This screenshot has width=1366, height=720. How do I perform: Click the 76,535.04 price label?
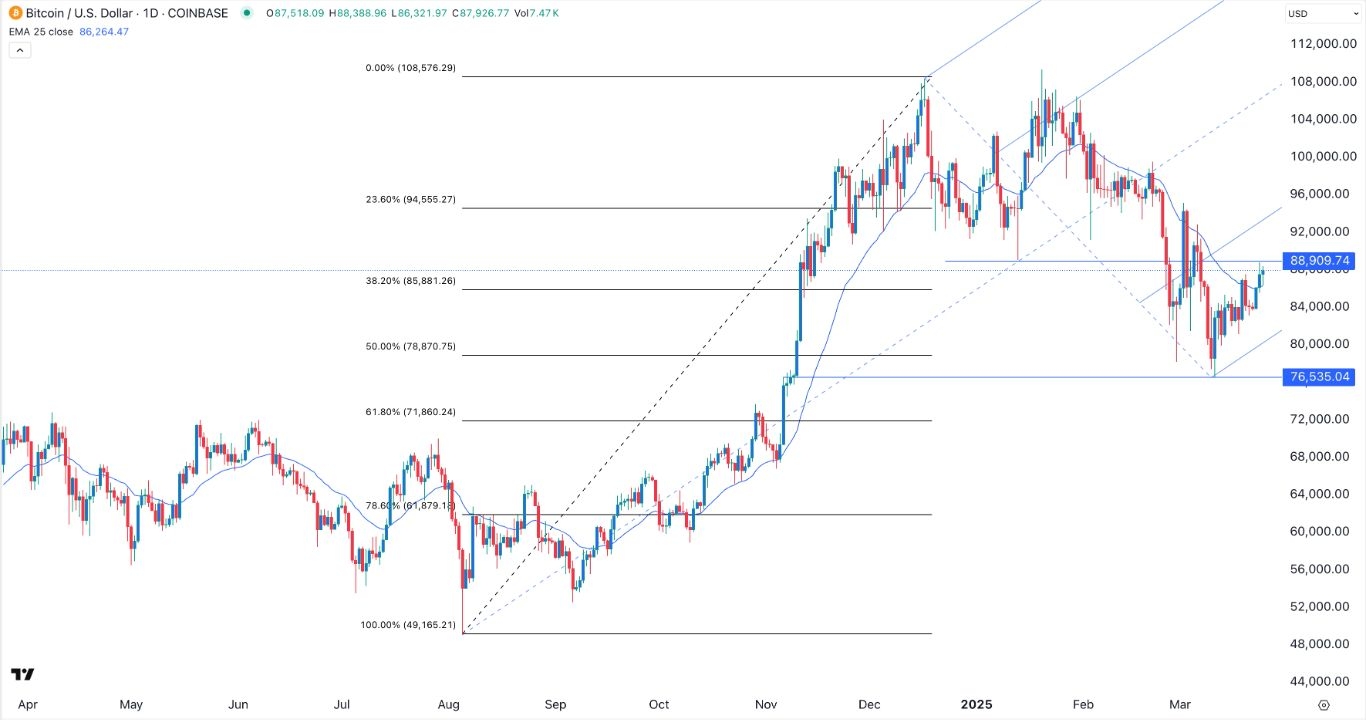tap(1320, 377)
